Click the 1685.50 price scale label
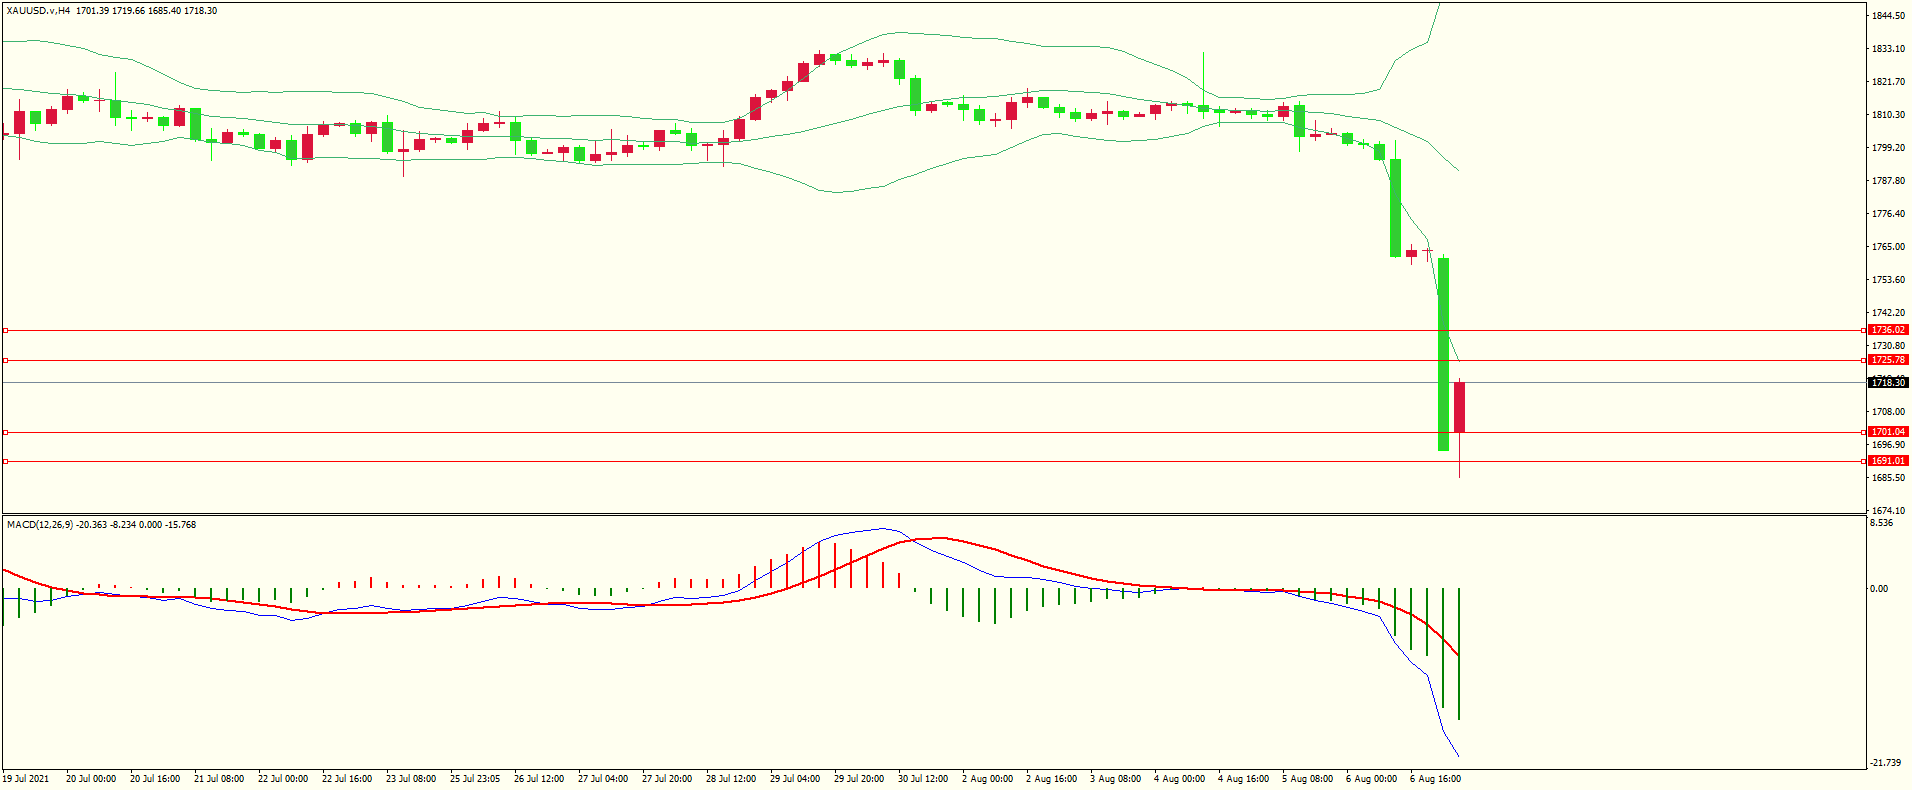 click(x=1888, y=478)
